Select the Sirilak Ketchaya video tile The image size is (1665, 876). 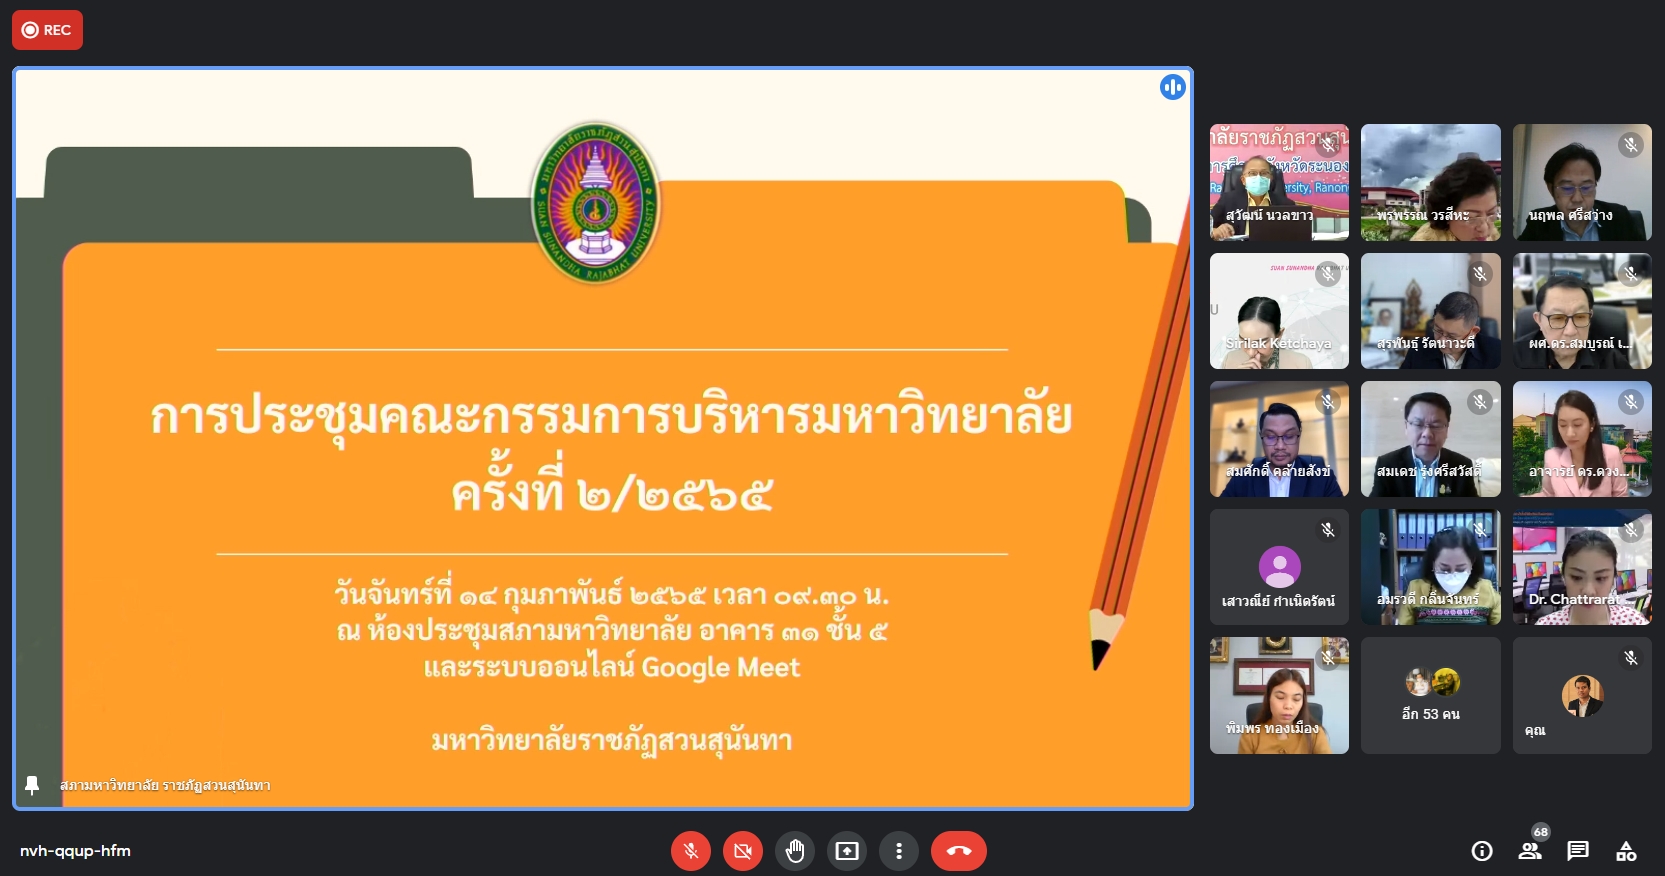1279,311
